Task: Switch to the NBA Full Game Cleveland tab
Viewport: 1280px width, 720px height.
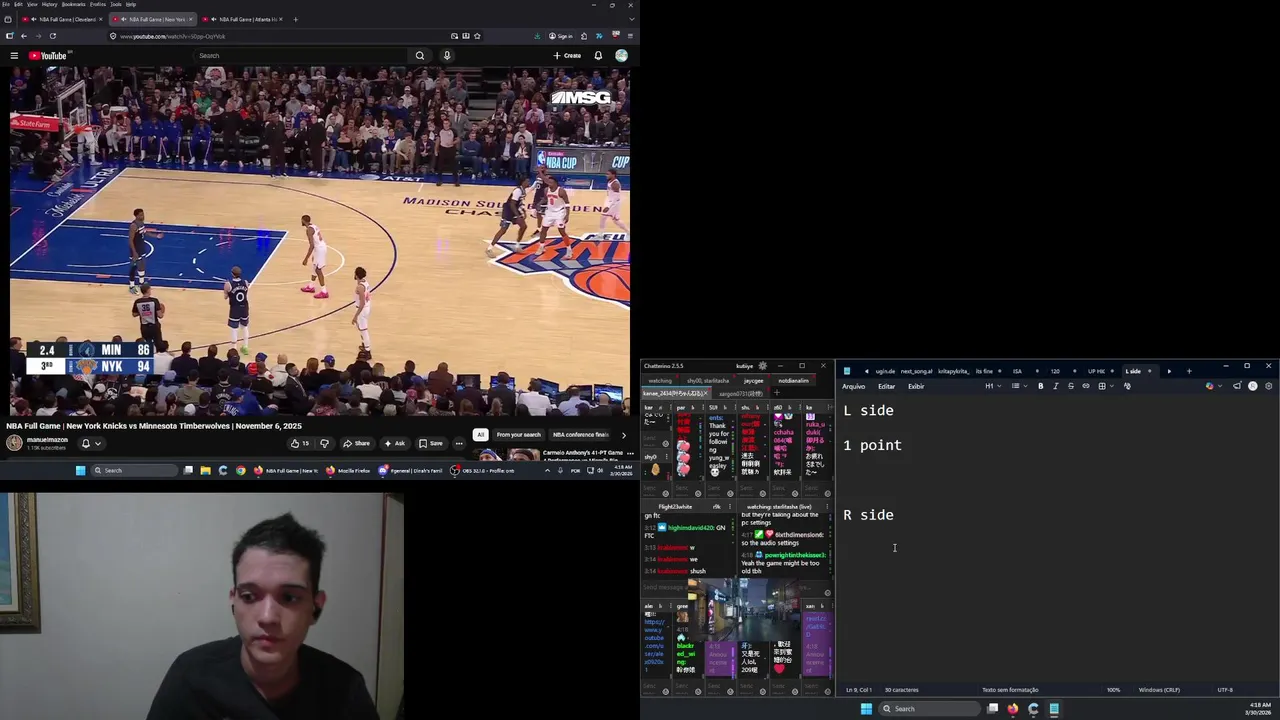Action: pos(63,19)
